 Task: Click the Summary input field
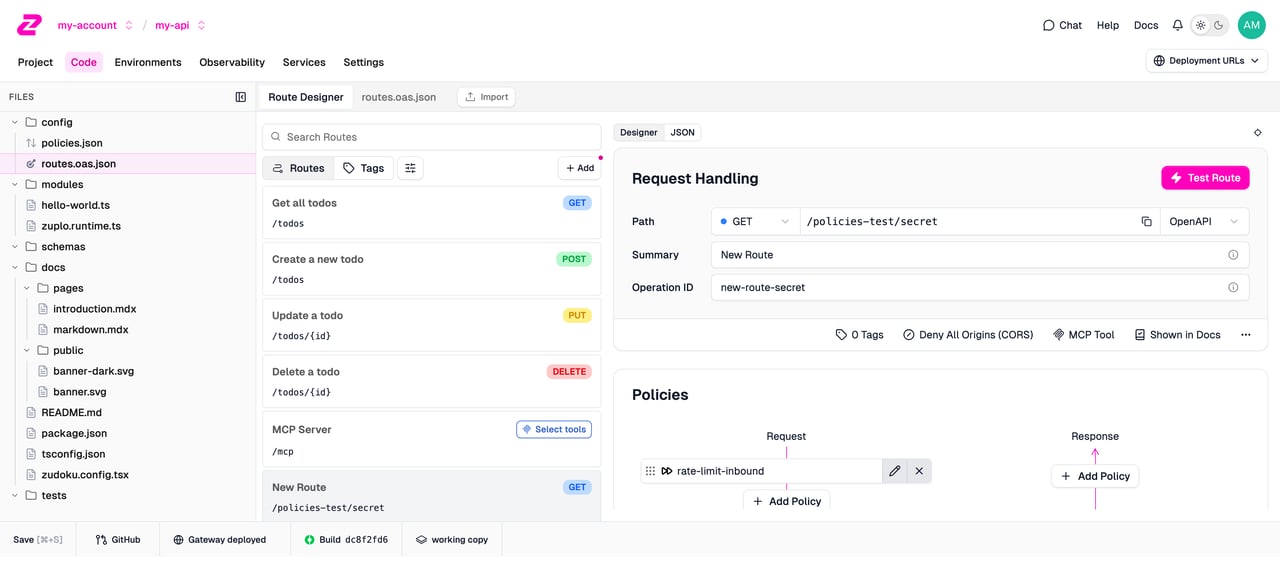pos(980,255)
